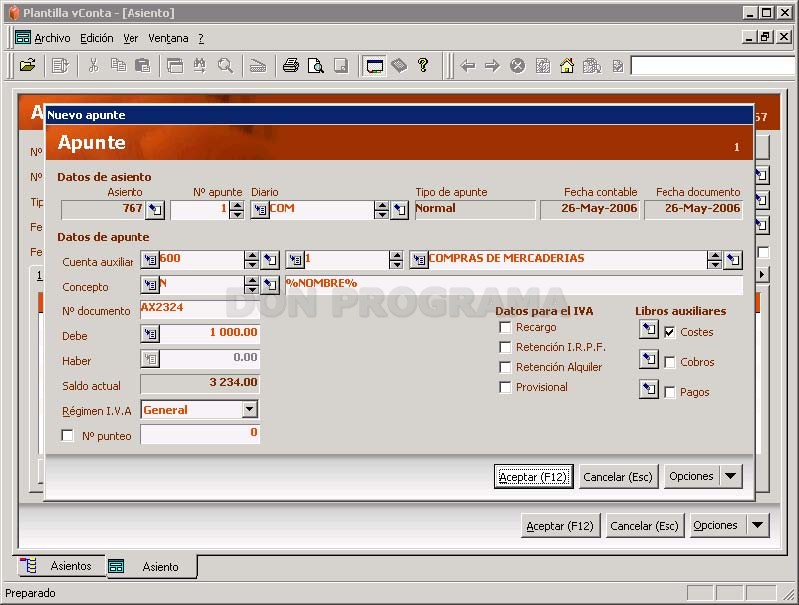Enable the Recargo checkbox
Viewport: 799px width, 605px height.
[505, 327]
